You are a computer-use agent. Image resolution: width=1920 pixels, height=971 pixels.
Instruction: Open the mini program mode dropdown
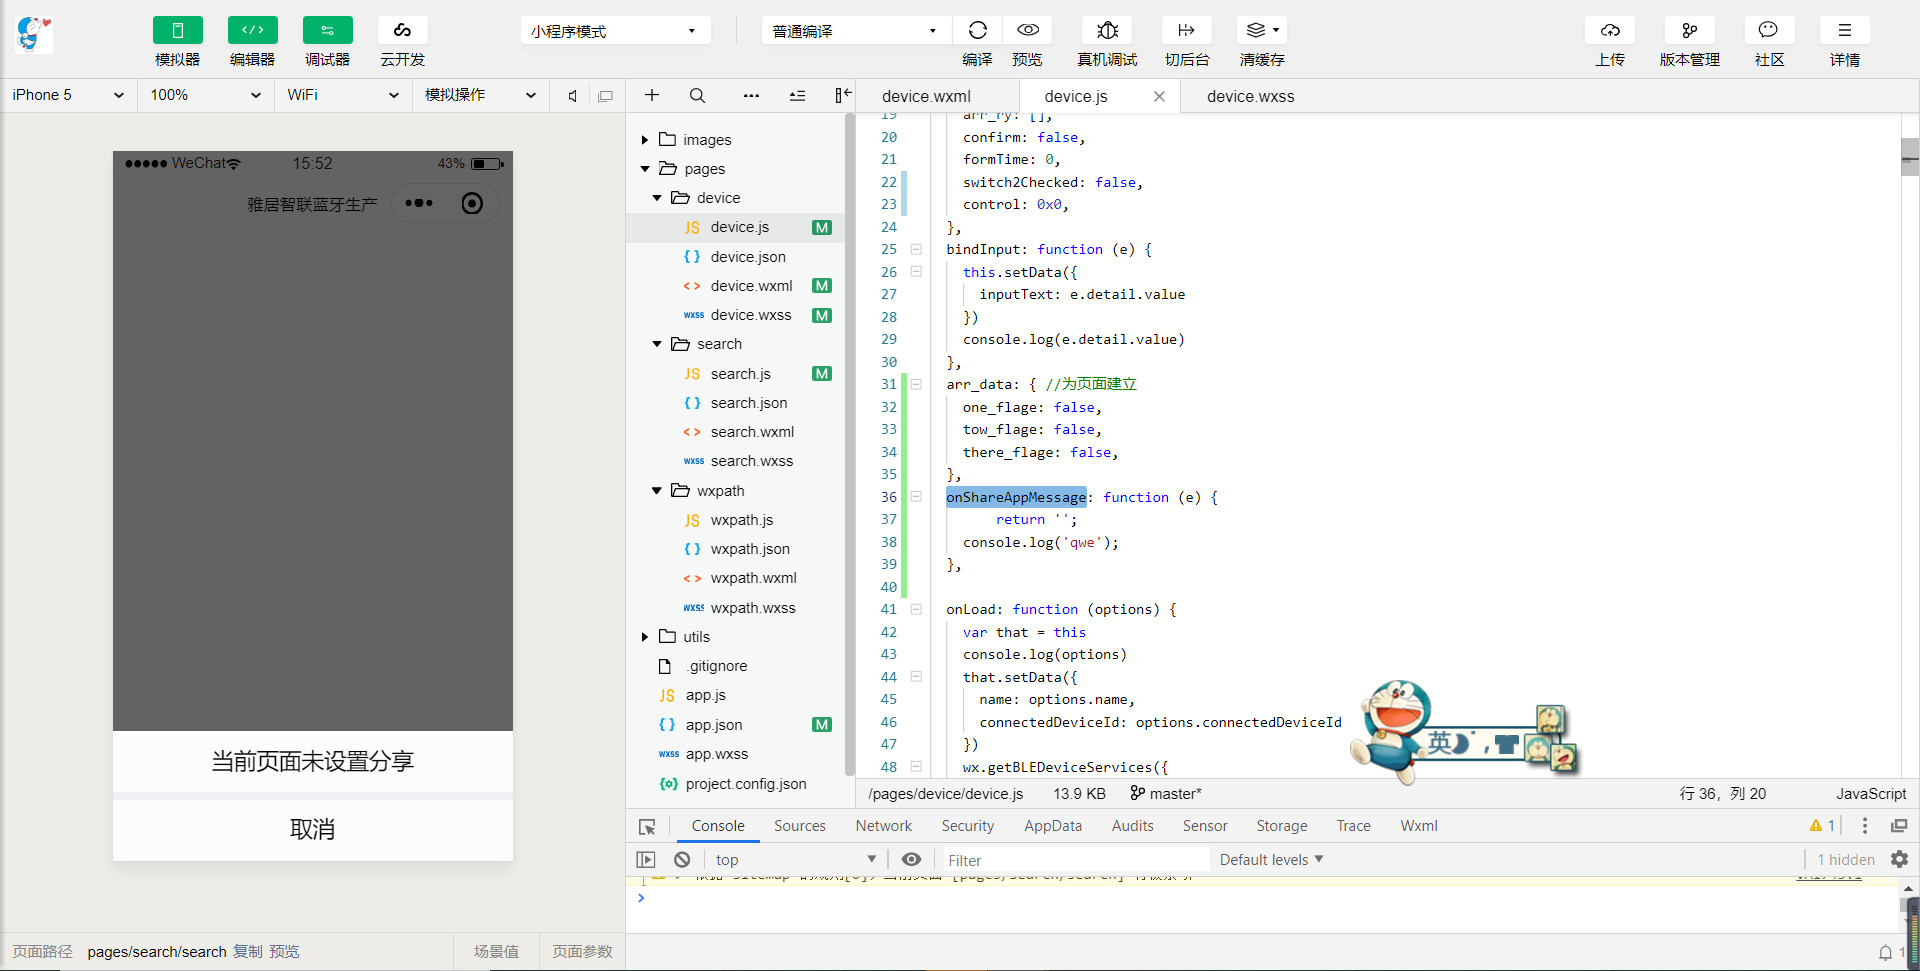point(615,31)
